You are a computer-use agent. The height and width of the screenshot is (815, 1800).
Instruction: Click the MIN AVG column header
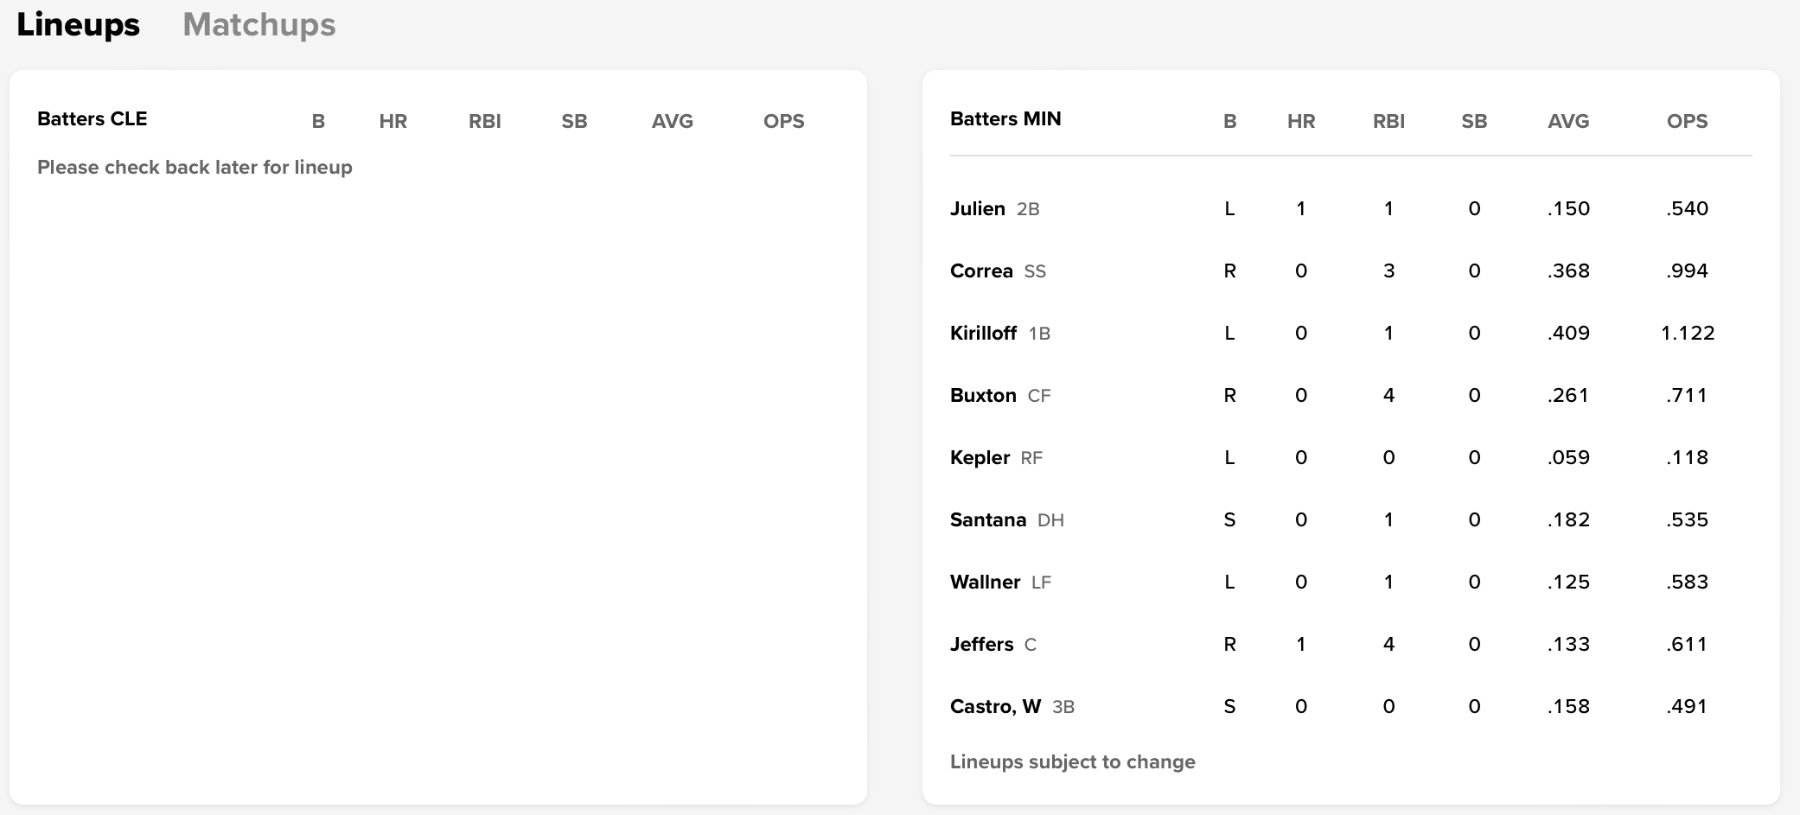pyautogui.click(x=1568, y=121)
